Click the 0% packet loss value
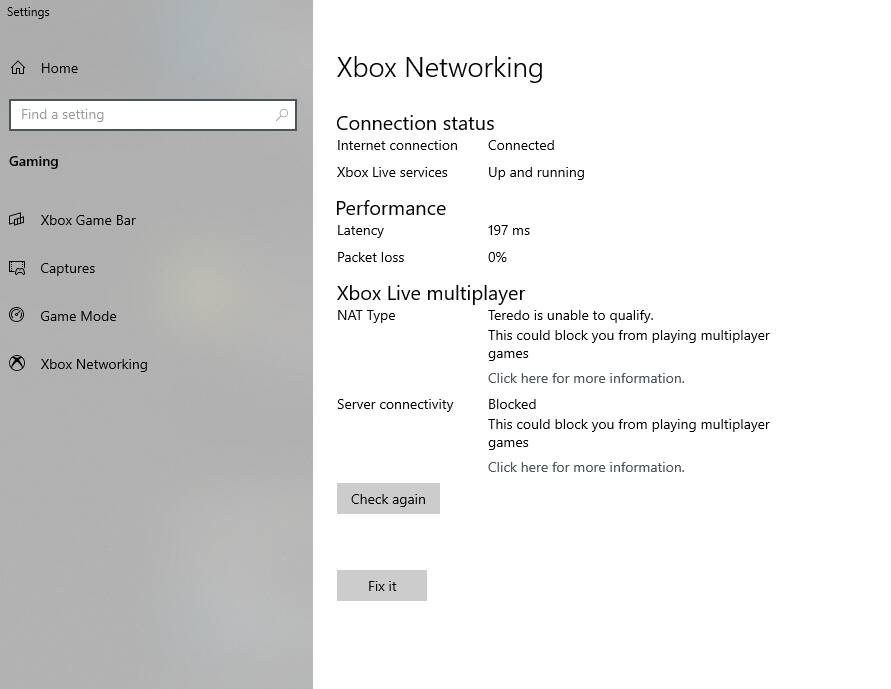 click(x=497, y=258)
